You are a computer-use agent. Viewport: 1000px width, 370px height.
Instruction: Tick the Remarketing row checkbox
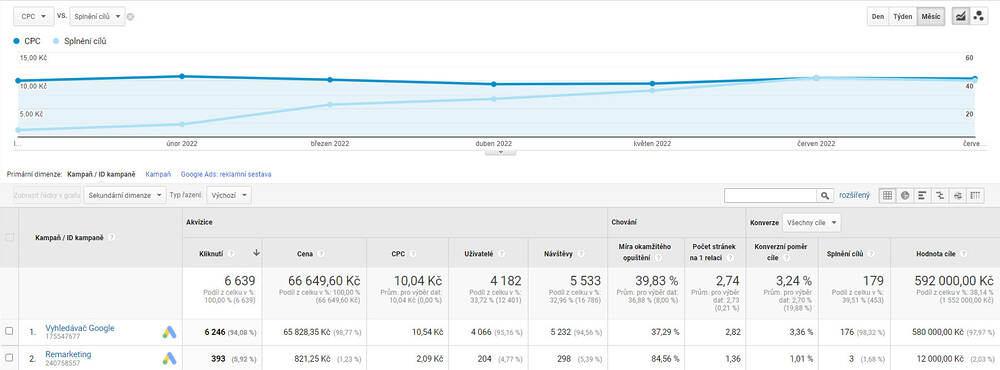(9, 357)
